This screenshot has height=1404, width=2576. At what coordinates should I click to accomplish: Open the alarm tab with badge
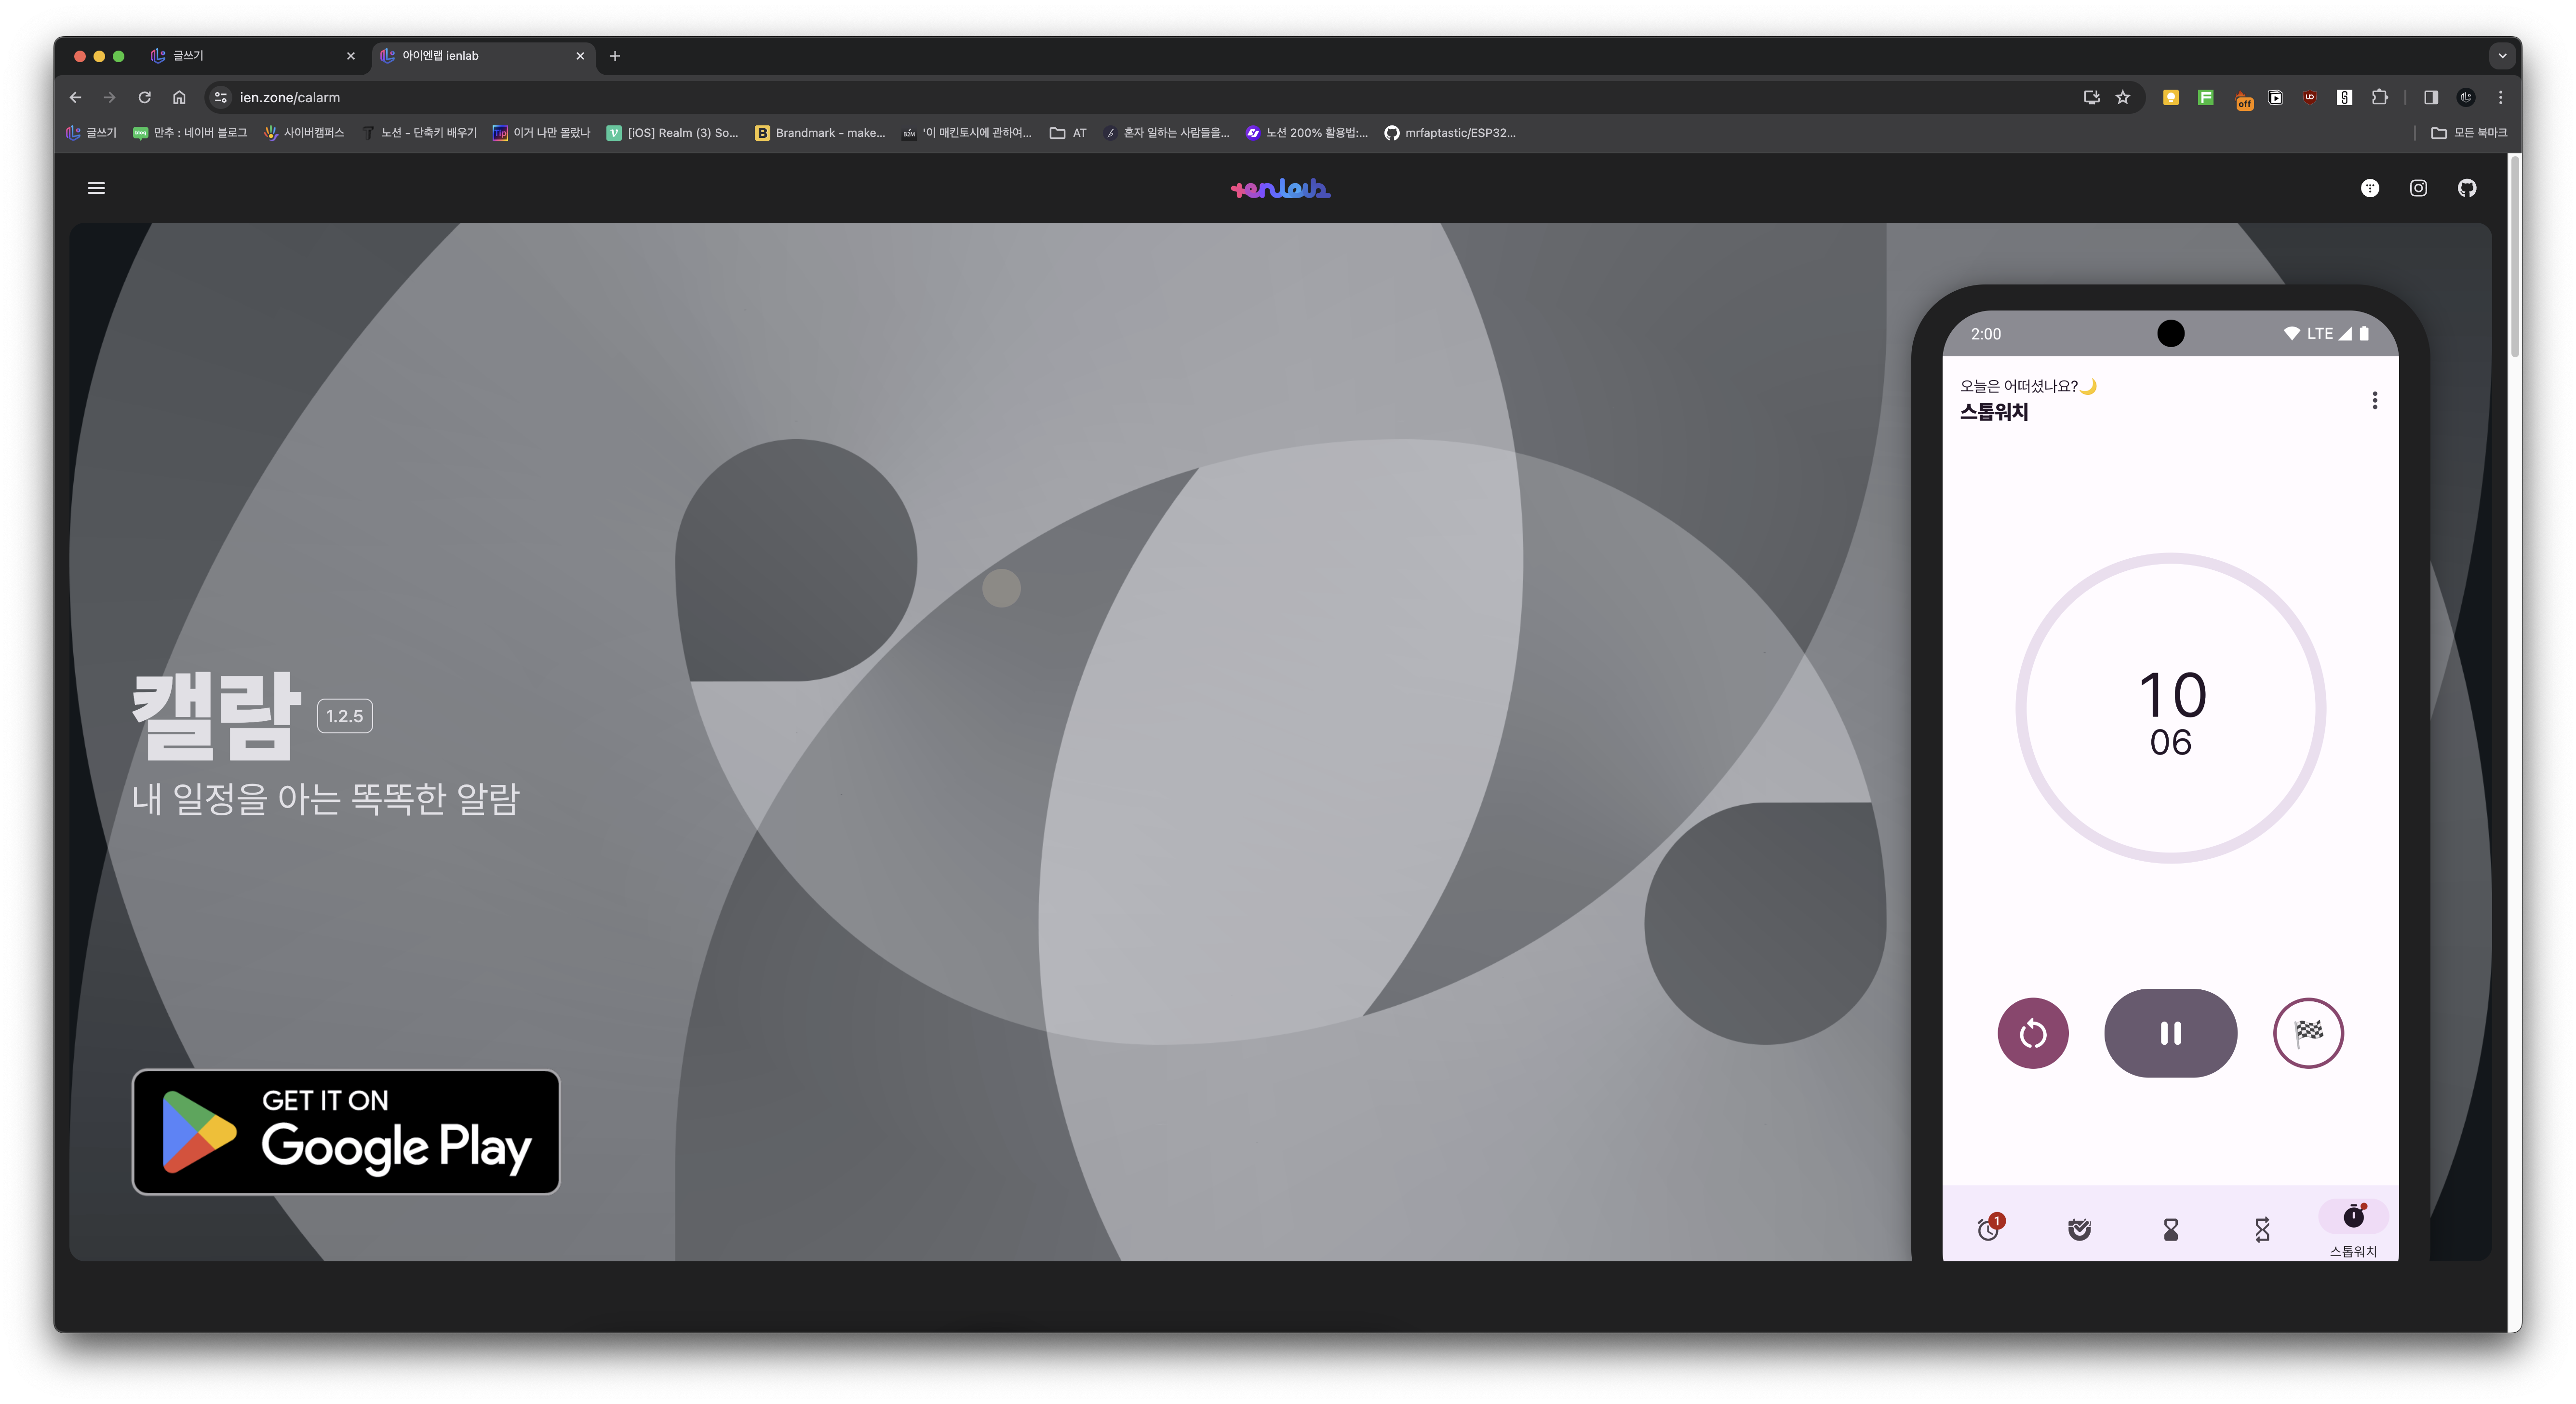(x=1989, y=1228)
